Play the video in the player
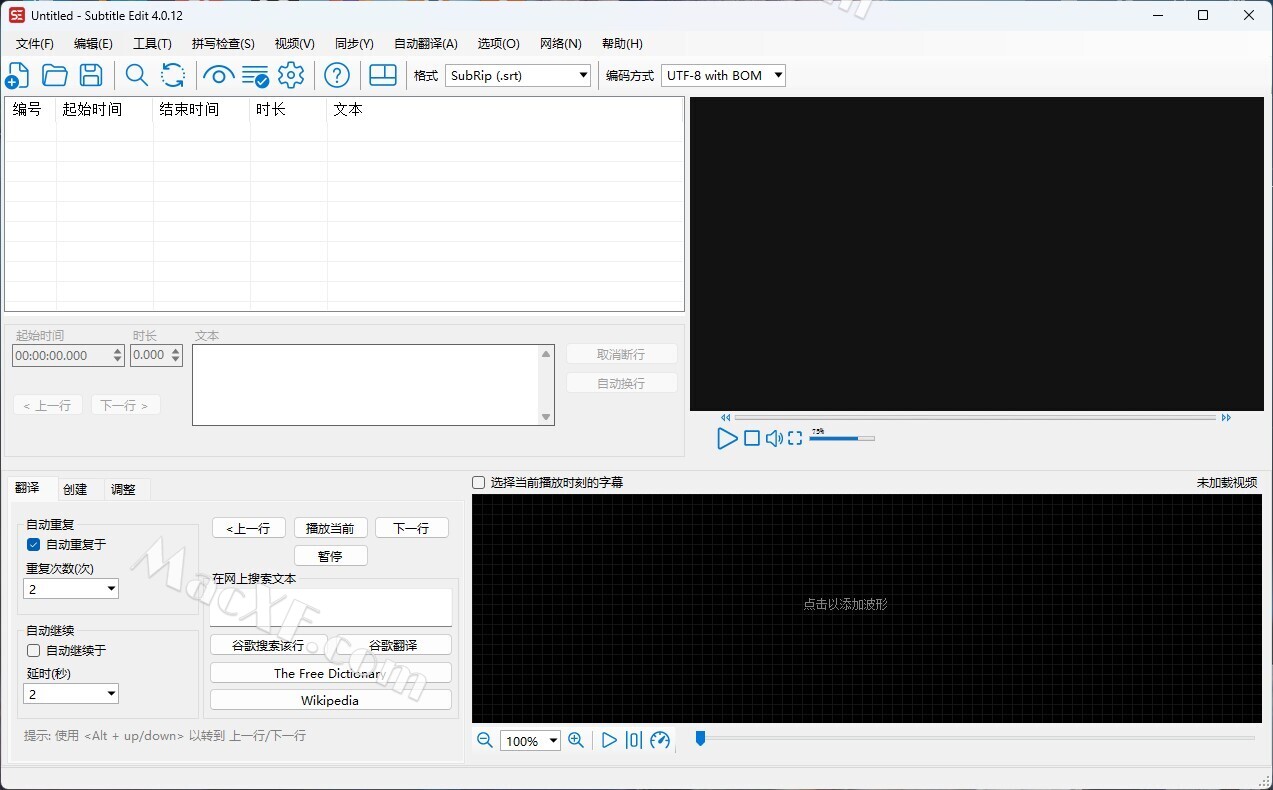This screenshot has width=1273, height=790. [x=727, y=438]
